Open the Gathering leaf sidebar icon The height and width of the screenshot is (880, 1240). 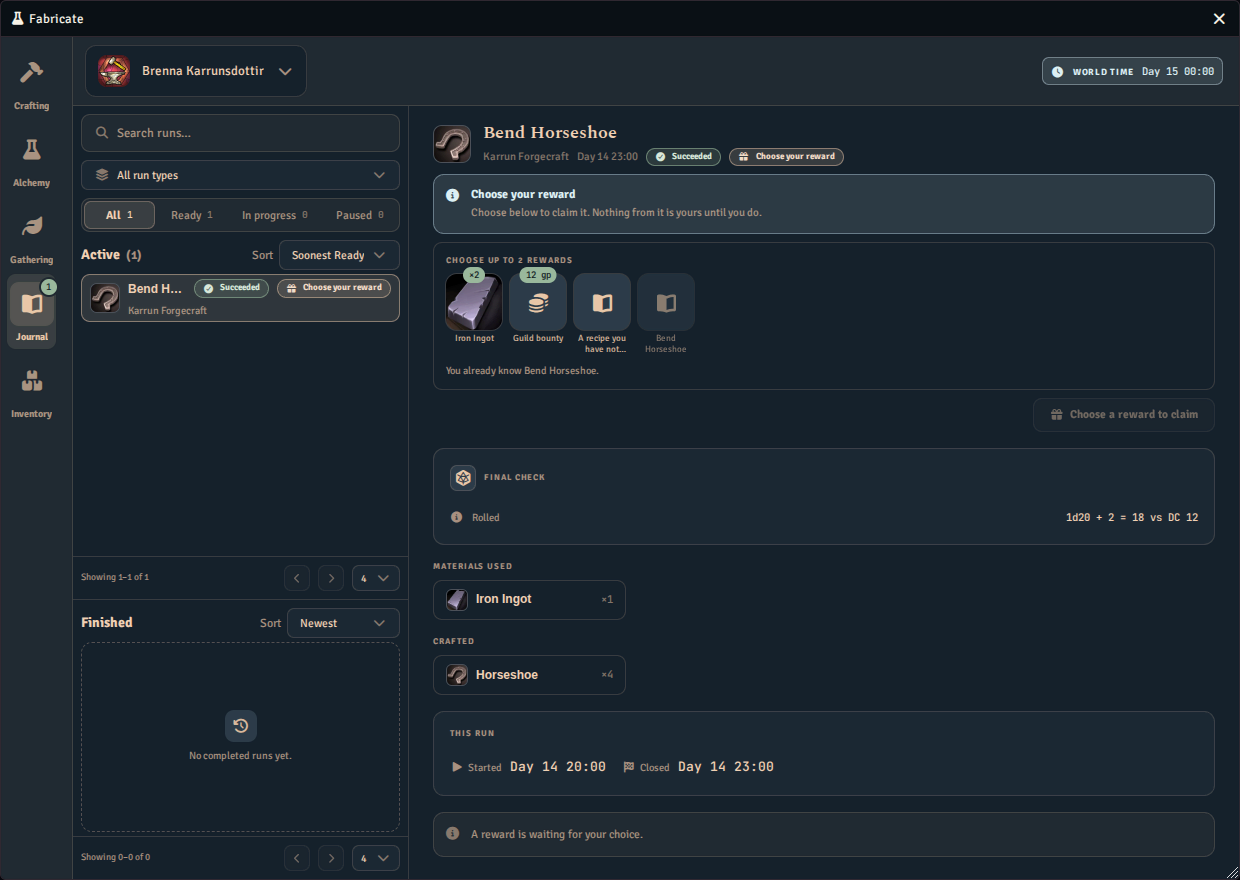tap(31, 227)
